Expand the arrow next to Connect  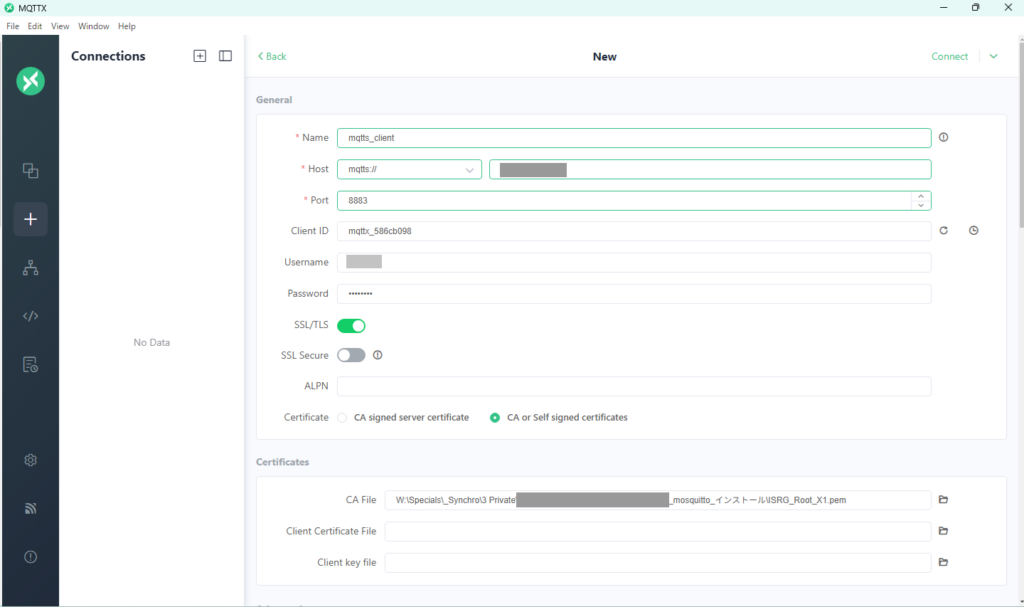993,57
